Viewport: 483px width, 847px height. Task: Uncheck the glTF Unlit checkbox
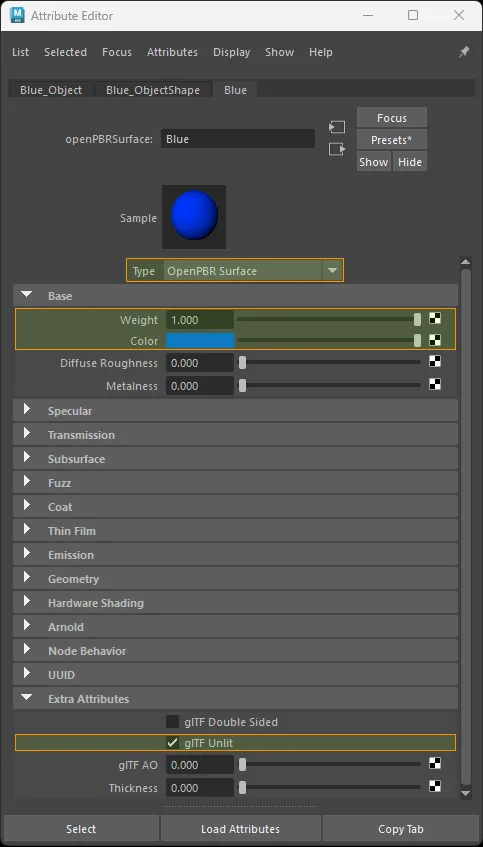[172, 743]
